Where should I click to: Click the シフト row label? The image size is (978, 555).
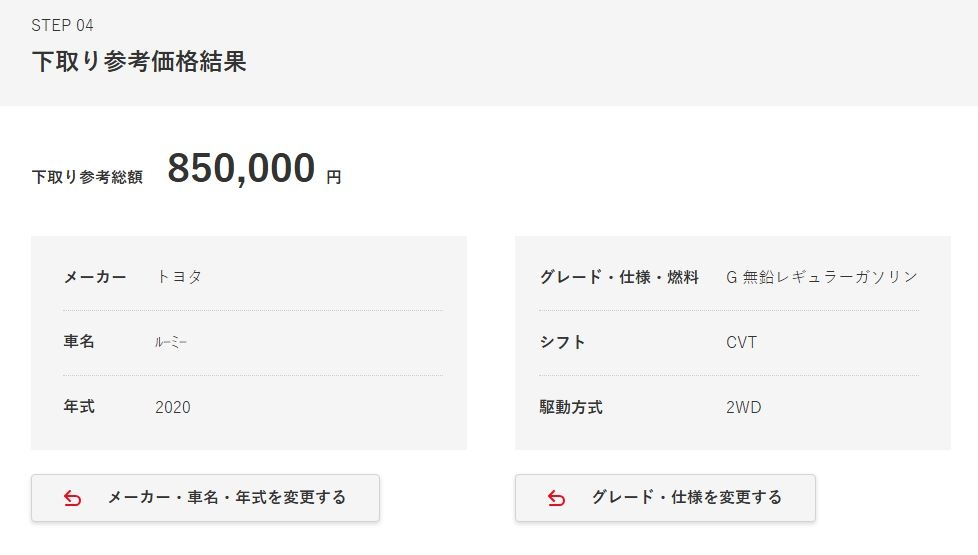562,342
